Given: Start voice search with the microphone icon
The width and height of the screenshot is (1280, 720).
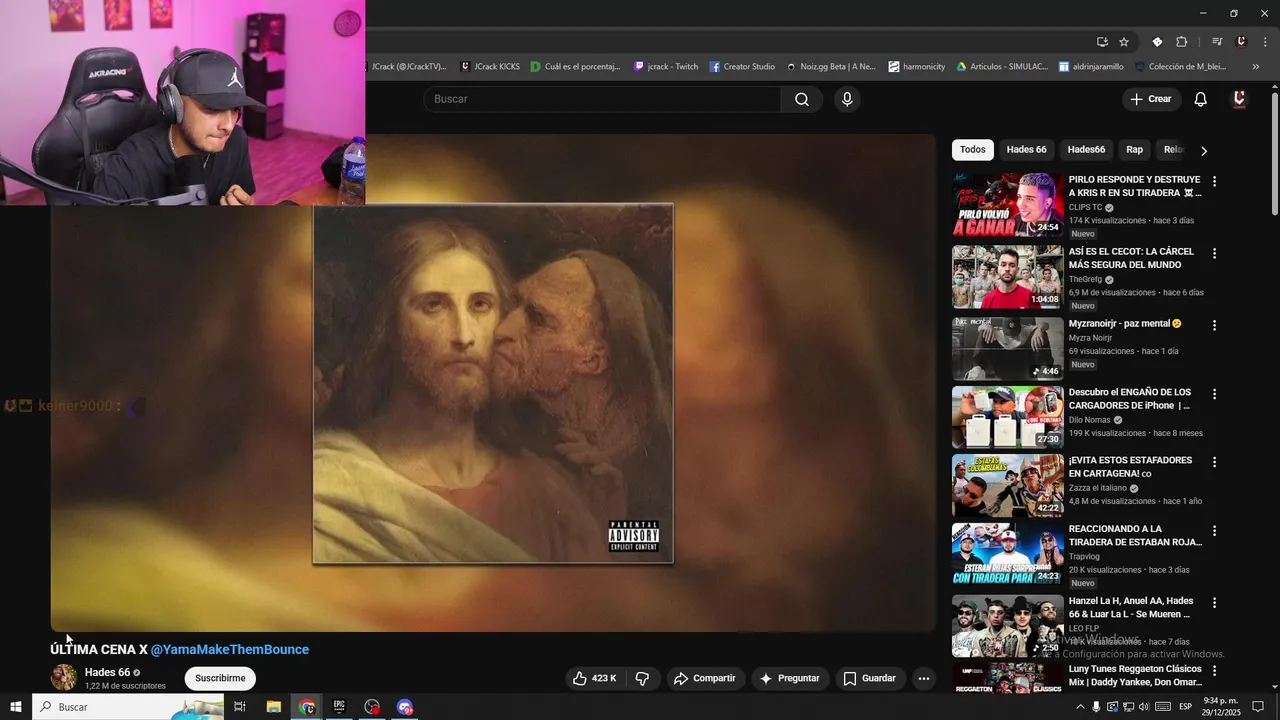Looking at the screenshot, I should click(847, 99).
